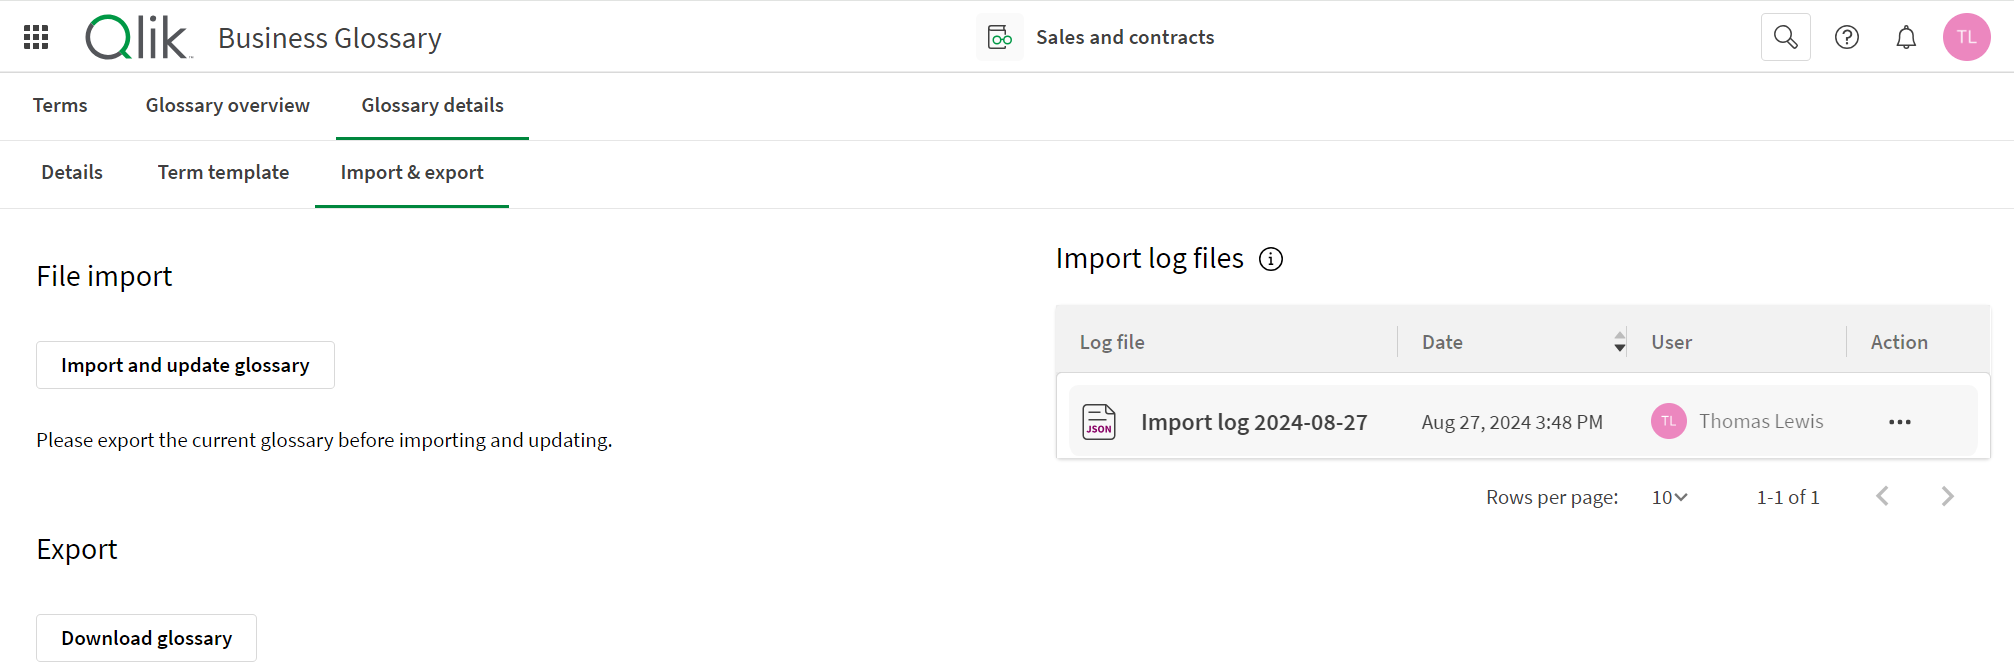Image resolution: width=2014 pixels, height=671 pixels.
Task: Open the three-dot action menu for import log
Action: (x=1899, y=422)
